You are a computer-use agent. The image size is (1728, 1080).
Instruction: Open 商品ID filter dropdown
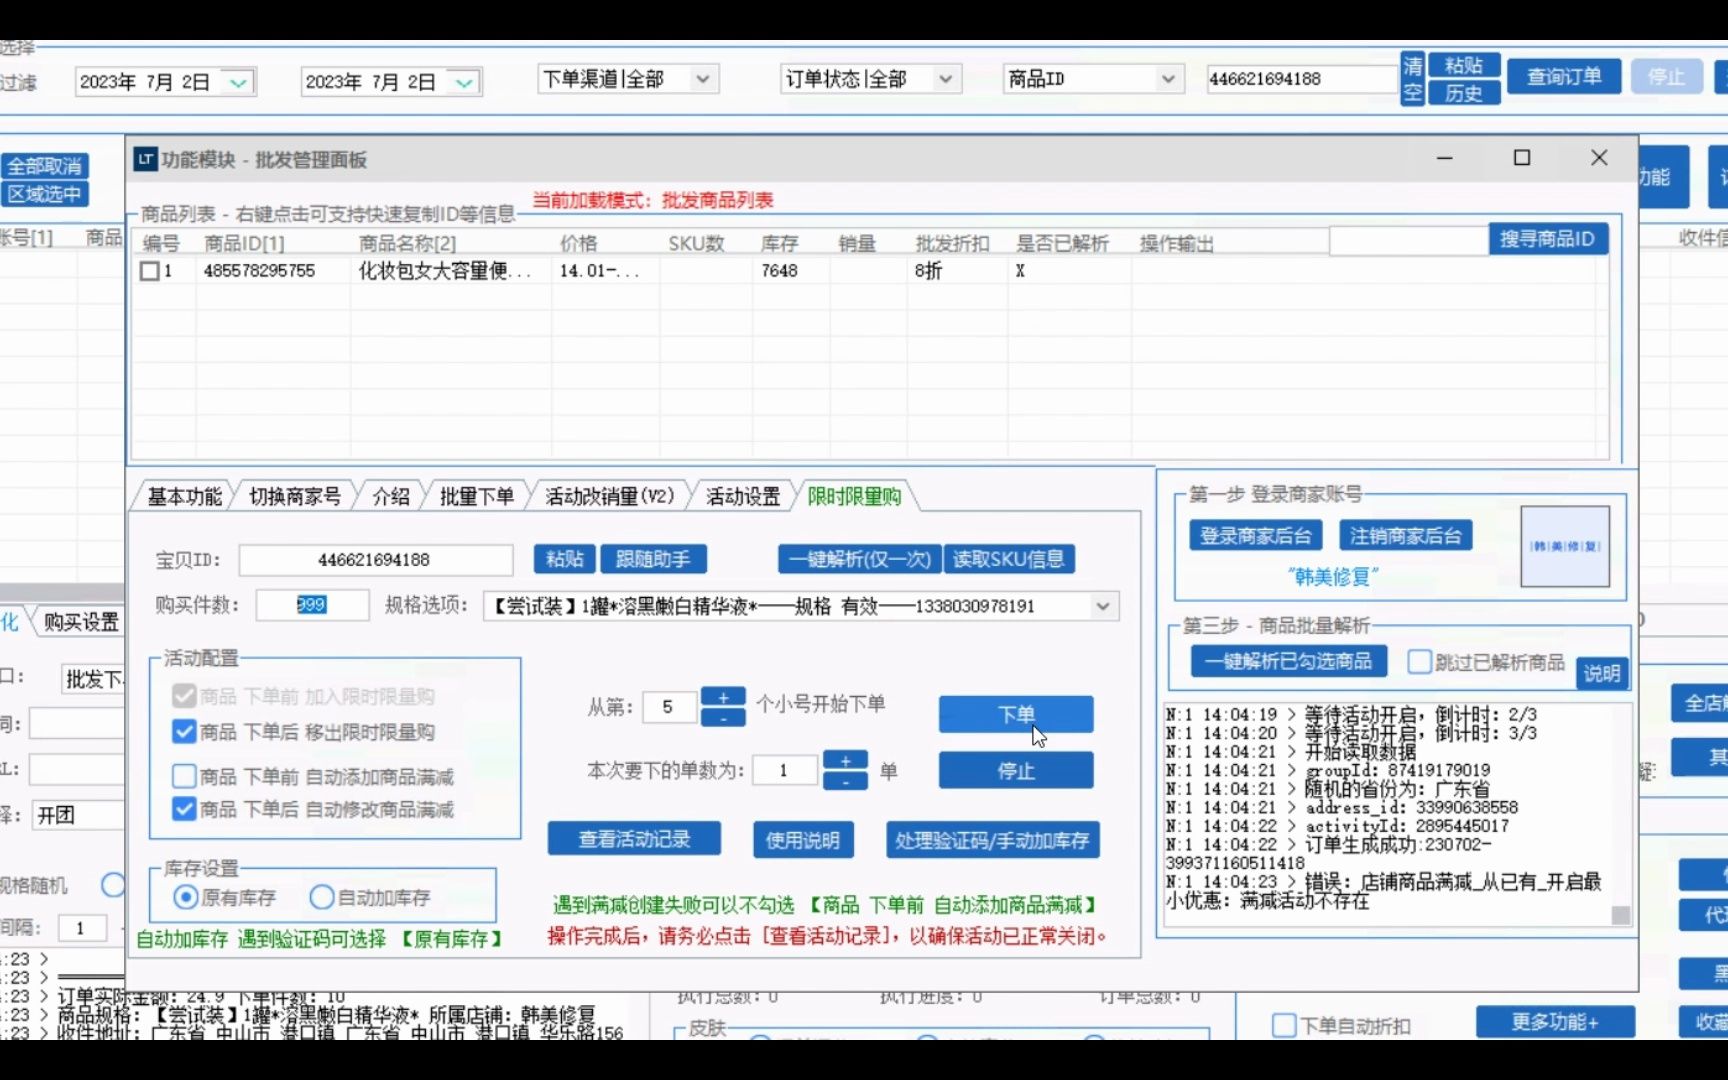(1168, 78)
